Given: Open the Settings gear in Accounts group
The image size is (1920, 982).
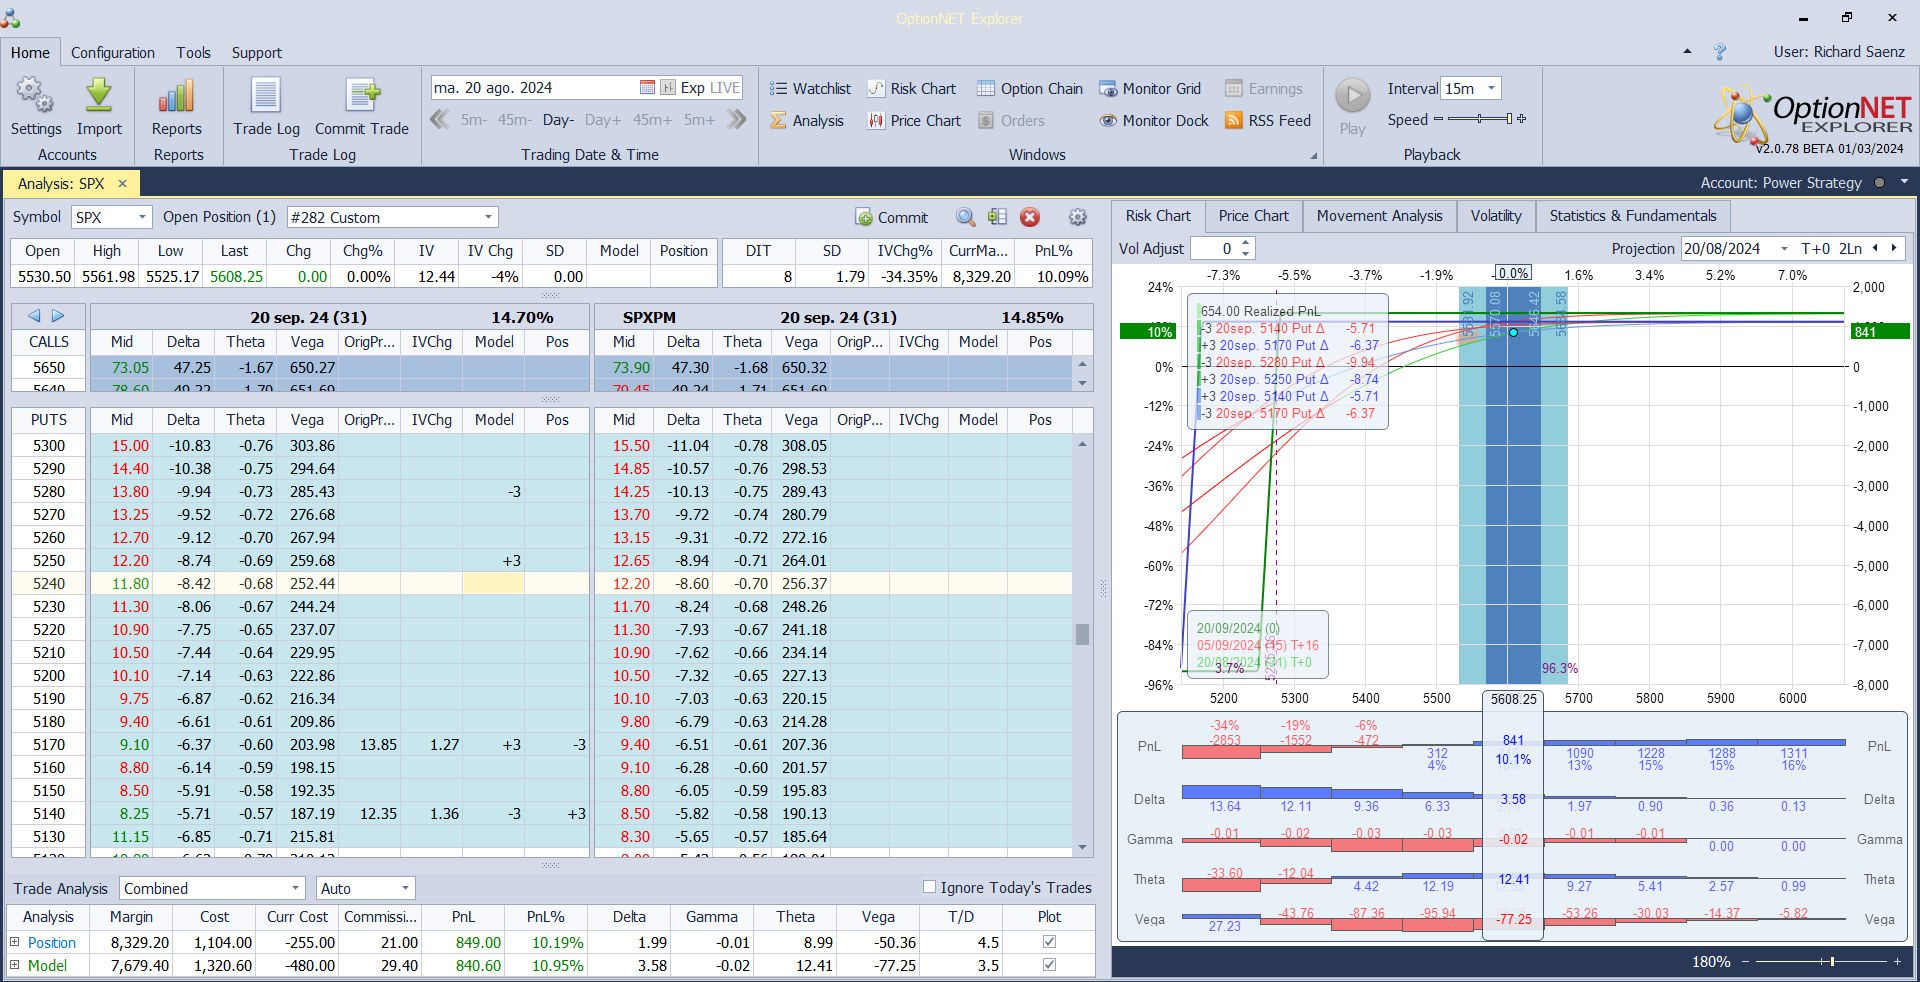Looking at the screenshot, I should pyautogui.click(x=35, y=96).
